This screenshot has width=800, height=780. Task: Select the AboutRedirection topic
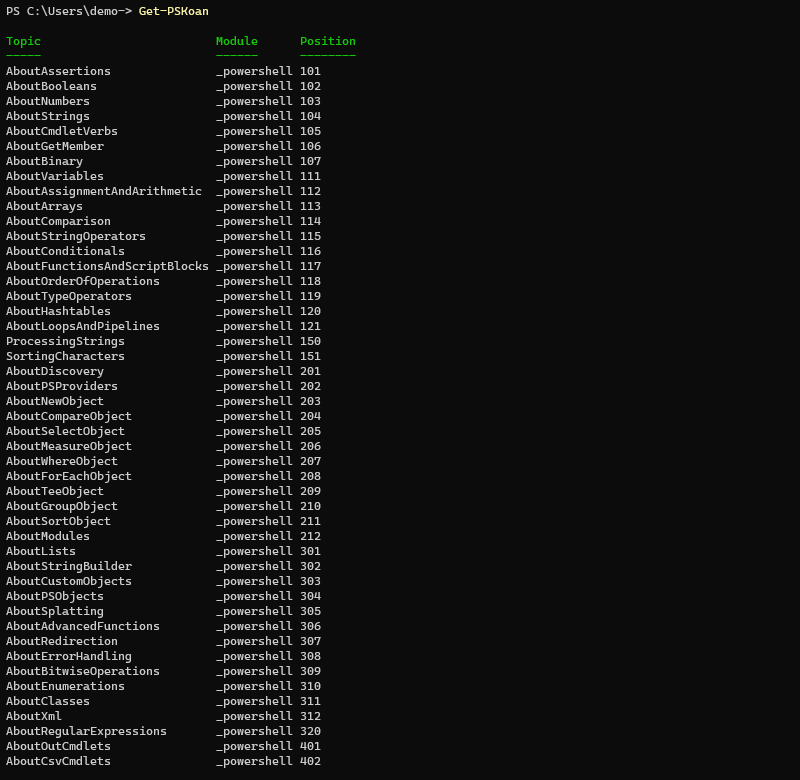point(62,641)
